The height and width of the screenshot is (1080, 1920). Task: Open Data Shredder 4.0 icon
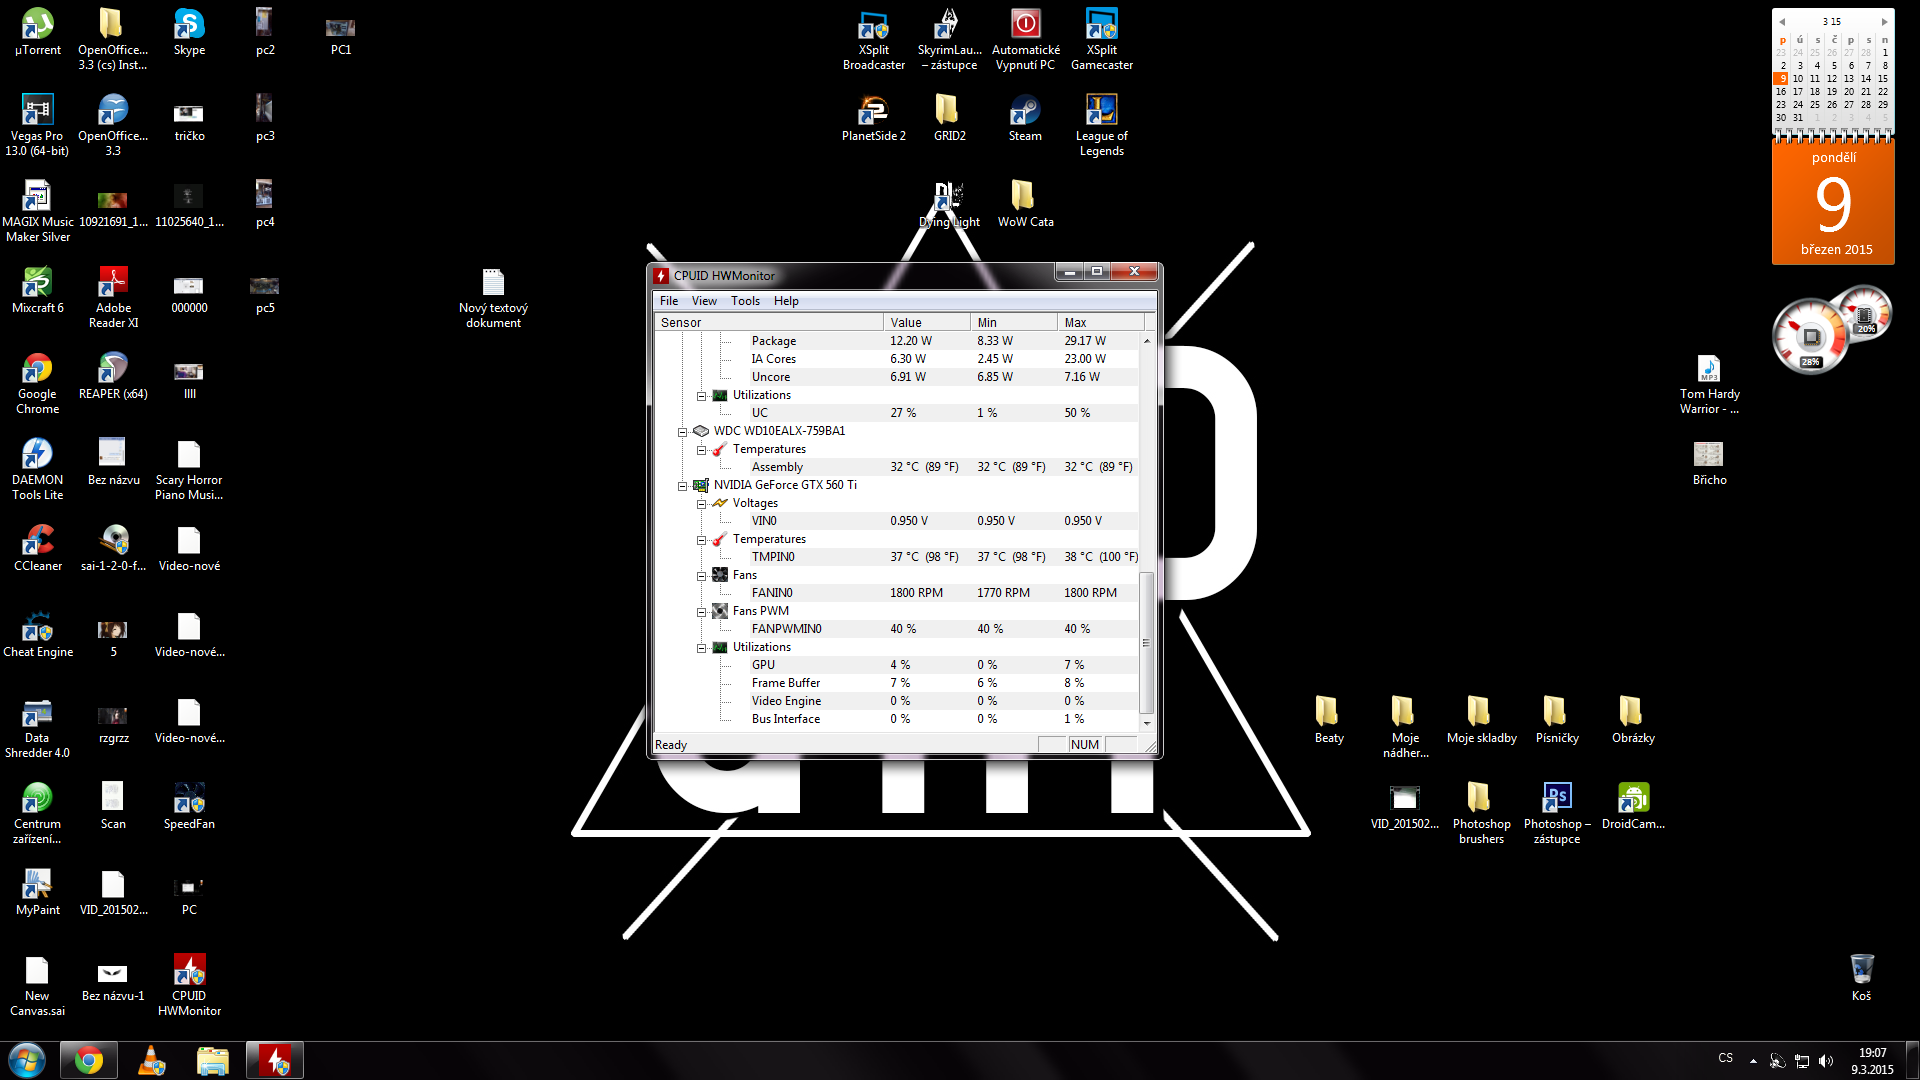37,727
